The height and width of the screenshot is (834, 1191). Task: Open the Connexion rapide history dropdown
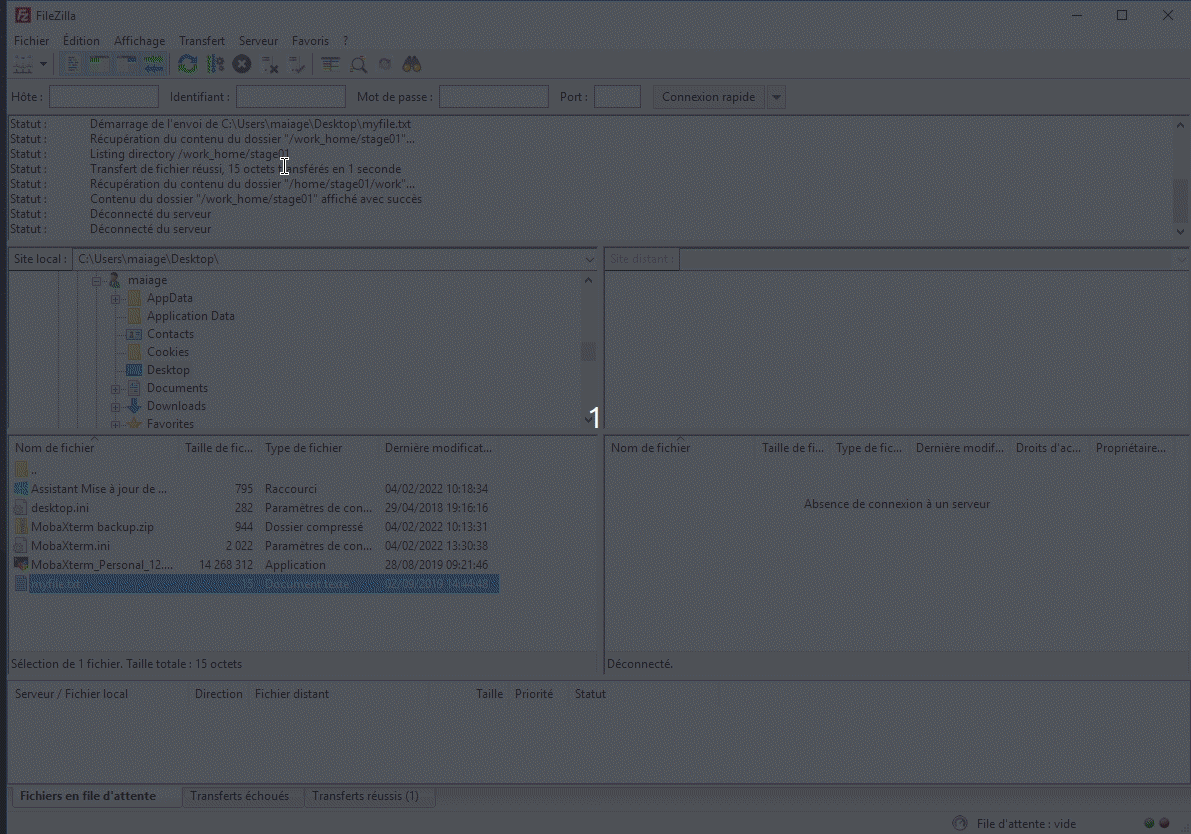[x=776, y=97]
